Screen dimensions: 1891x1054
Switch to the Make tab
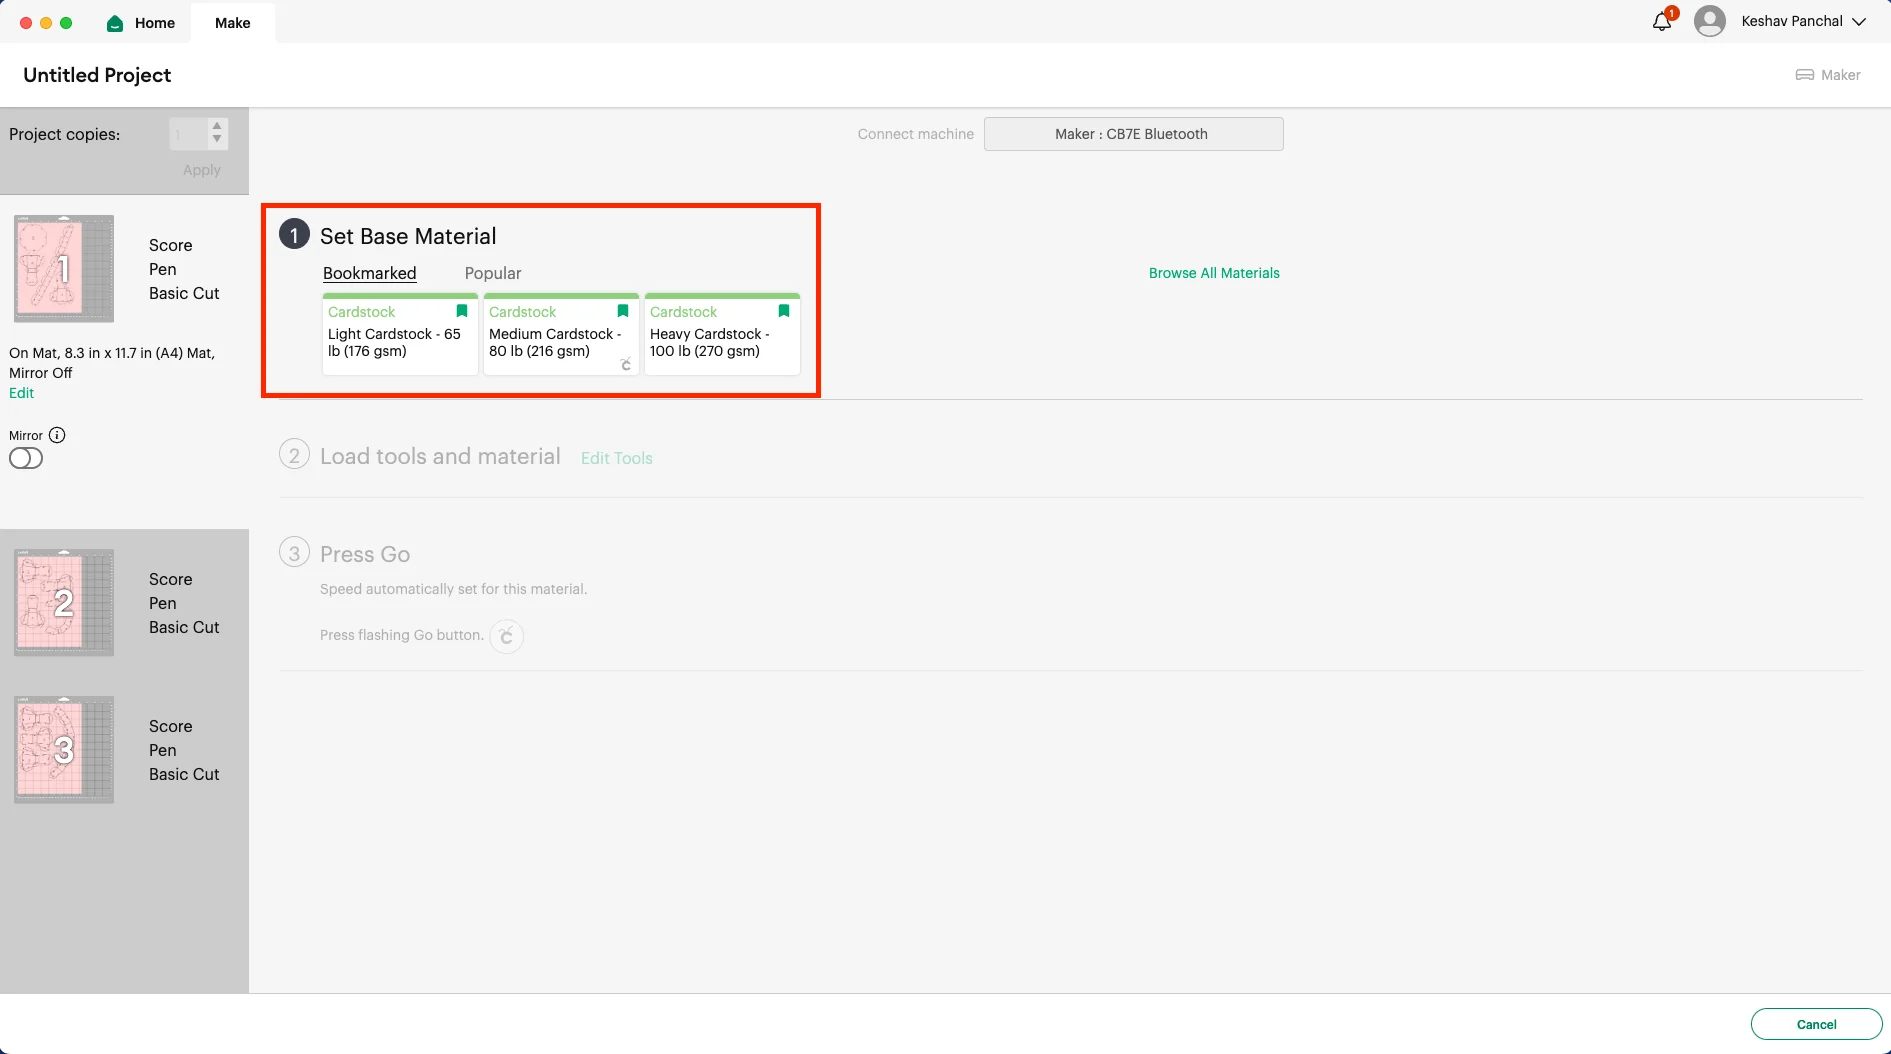point(233,23)
